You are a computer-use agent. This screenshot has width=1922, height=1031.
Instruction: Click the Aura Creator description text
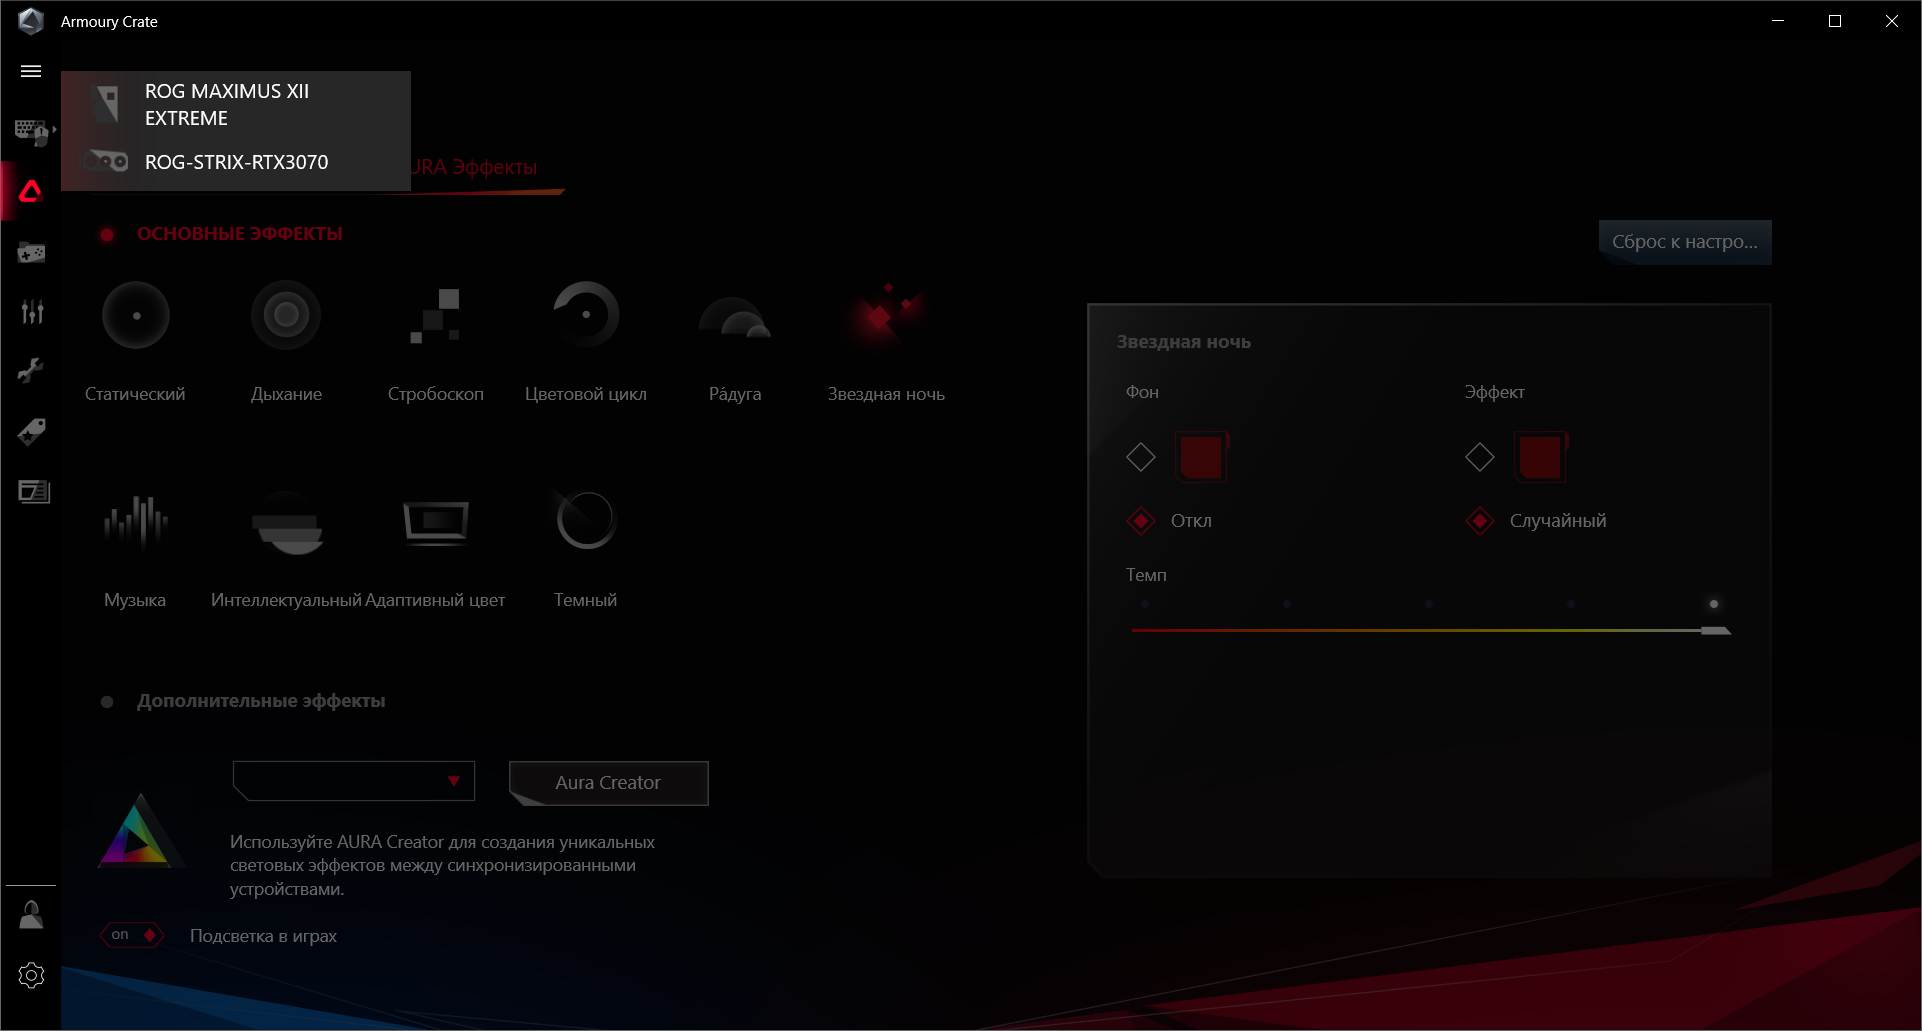443,866
